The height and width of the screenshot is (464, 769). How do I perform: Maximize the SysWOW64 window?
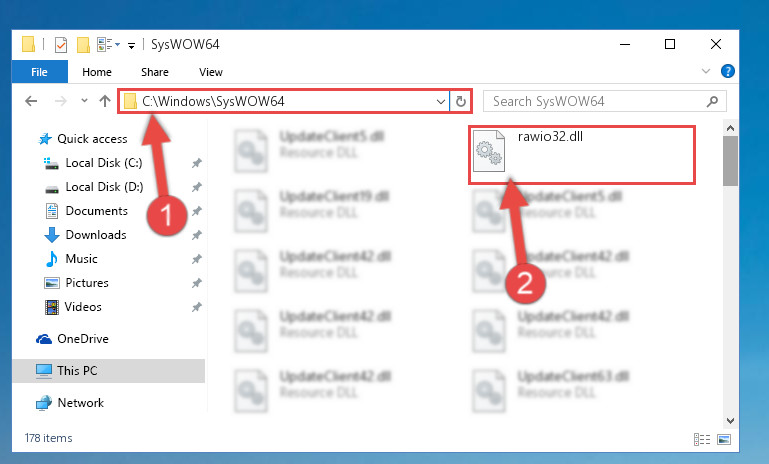(669, 45)
